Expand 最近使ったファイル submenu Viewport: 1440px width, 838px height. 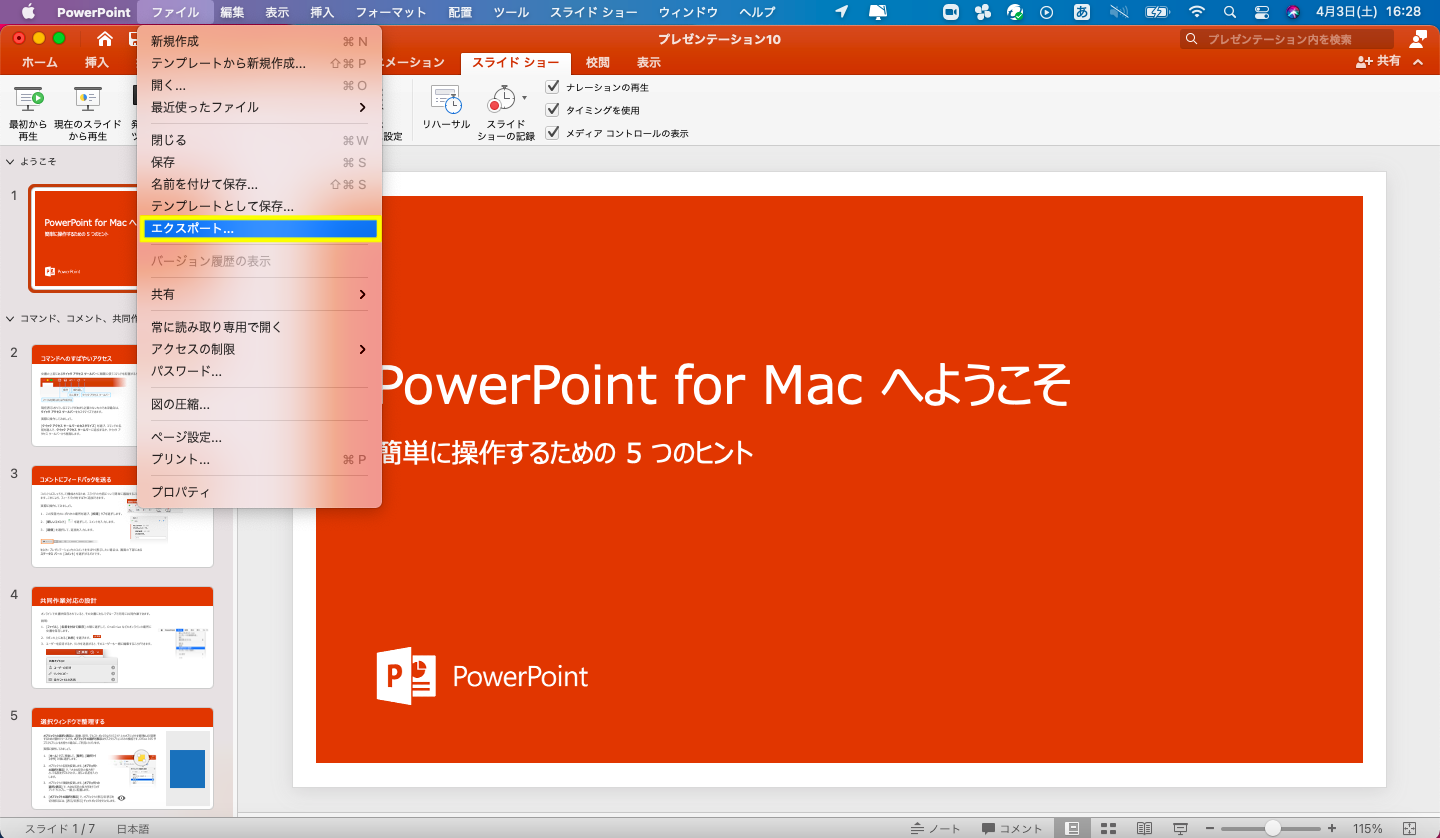[259, 107]
